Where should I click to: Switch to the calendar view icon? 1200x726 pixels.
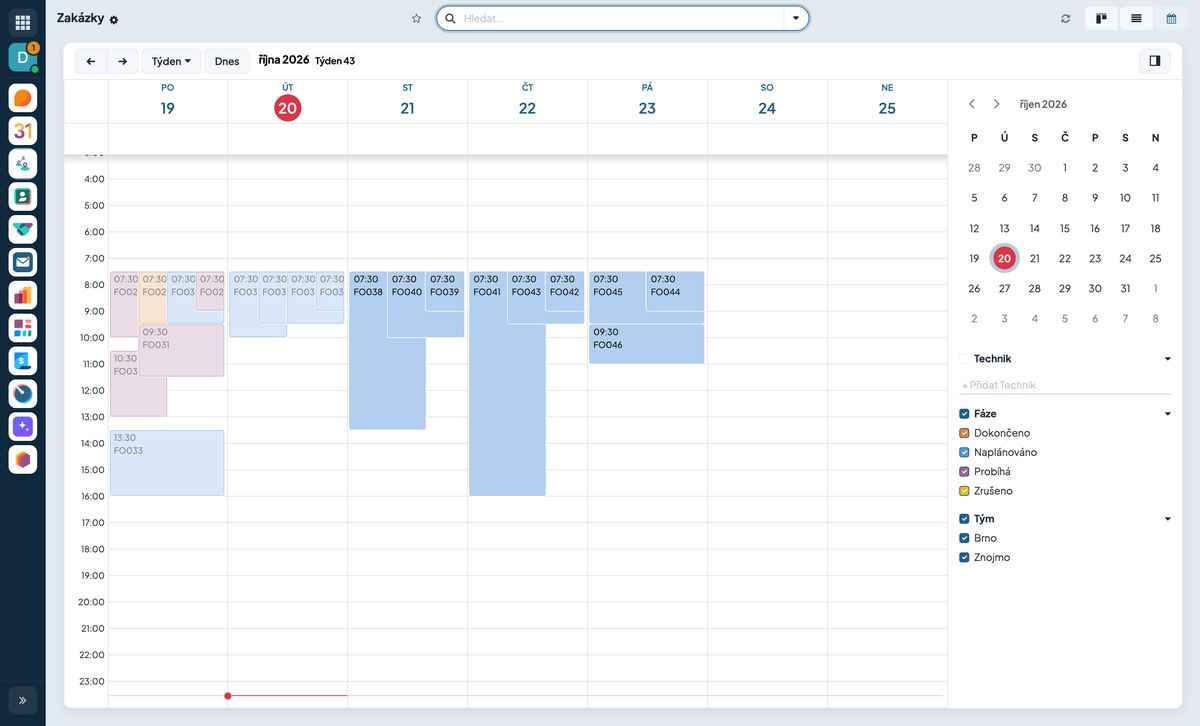(1171, 18)
